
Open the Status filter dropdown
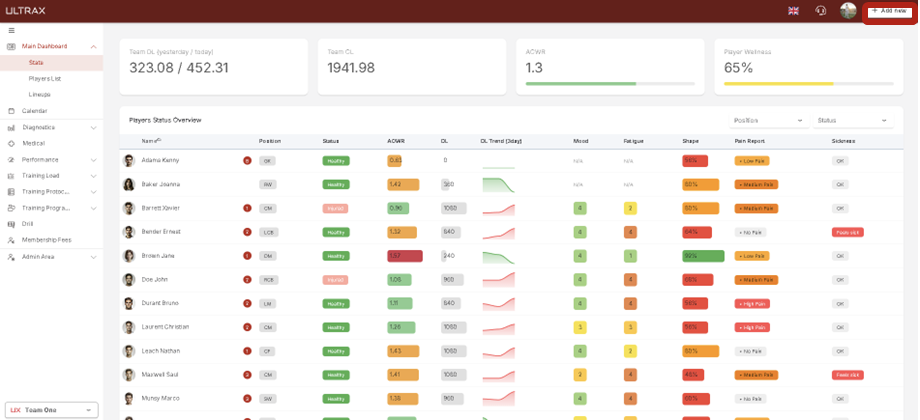coord(852,121)
